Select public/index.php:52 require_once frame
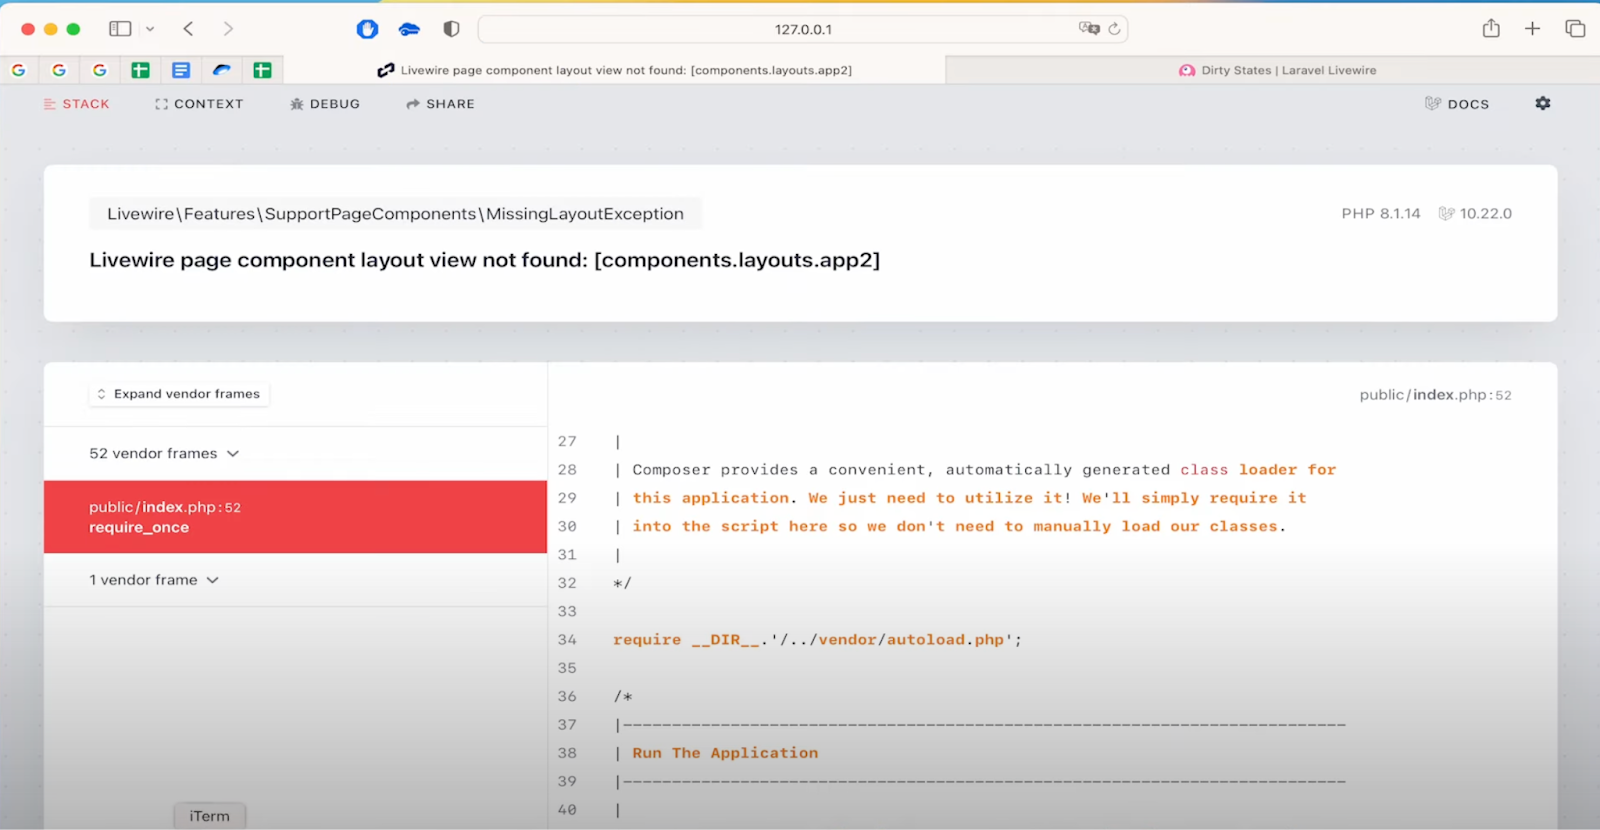Image resolution: width=1600 pixels, height=830 pixels. [295, 517]
